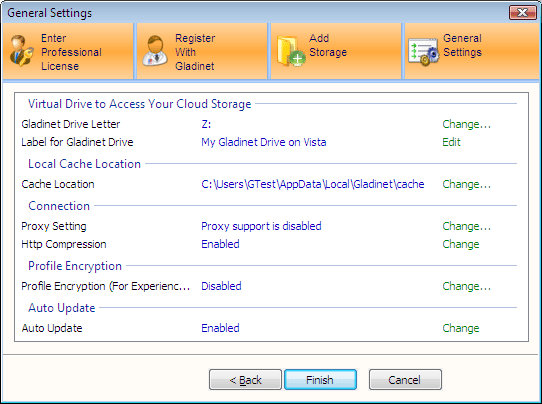Toggle Auto Update via Change link
This screenshot has width=542, height=404.
tap(460, 328)
